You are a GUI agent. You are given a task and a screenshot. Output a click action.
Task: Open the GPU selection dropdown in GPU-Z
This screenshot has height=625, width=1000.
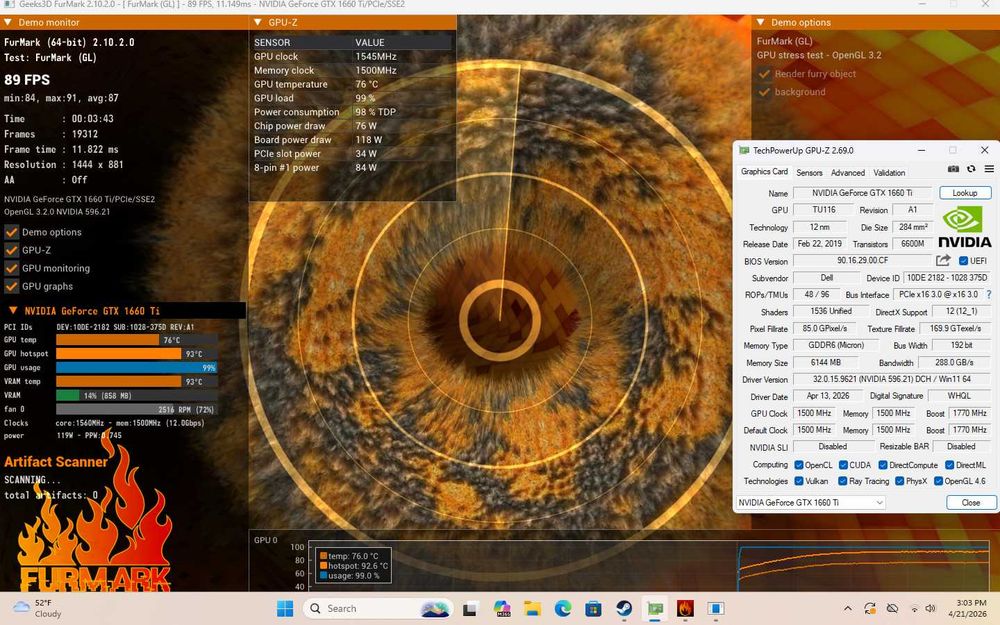811,503
